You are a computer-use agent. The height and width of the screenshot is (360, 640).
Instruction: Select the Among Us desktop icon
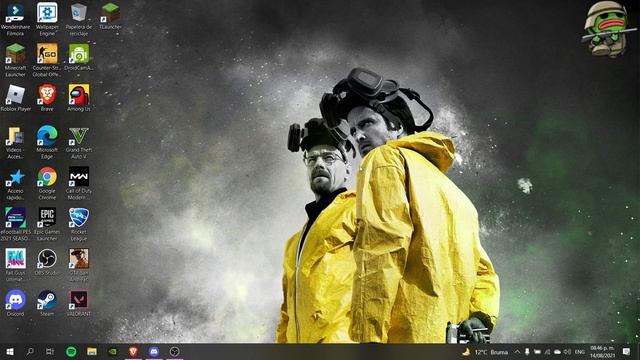coord(79,98)
